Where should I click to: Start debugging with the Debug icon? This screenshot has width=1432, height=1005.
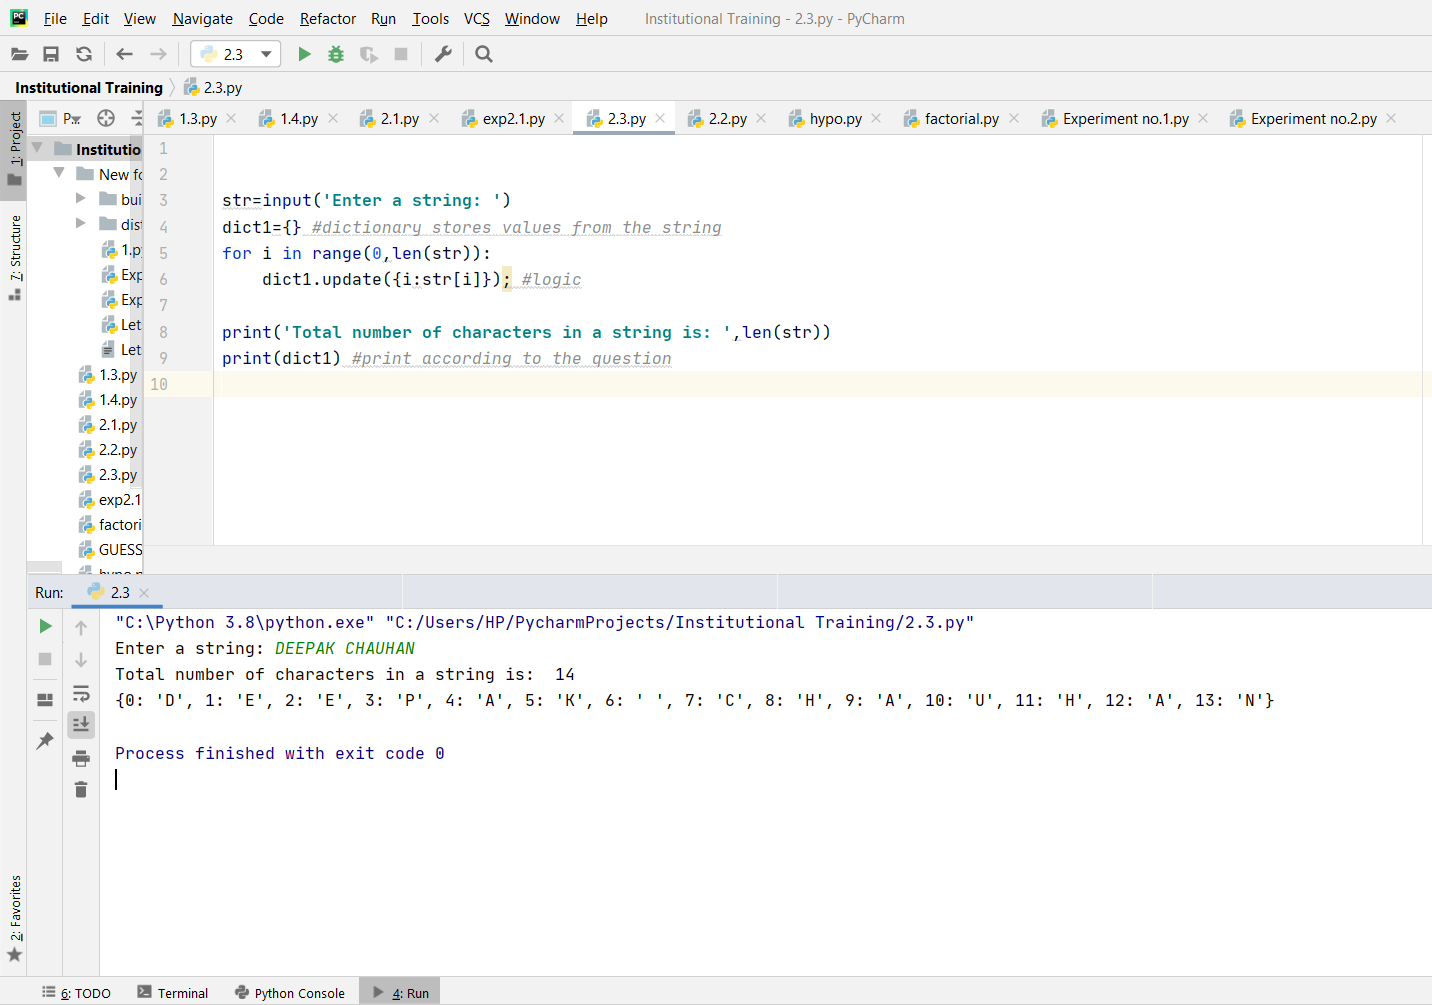tap(335, 54)
